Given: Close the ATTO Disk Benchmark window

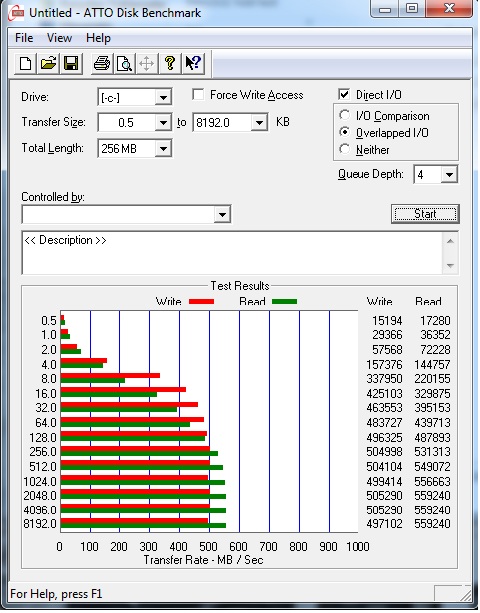Looking at the screenshot, I should [449, 9].
